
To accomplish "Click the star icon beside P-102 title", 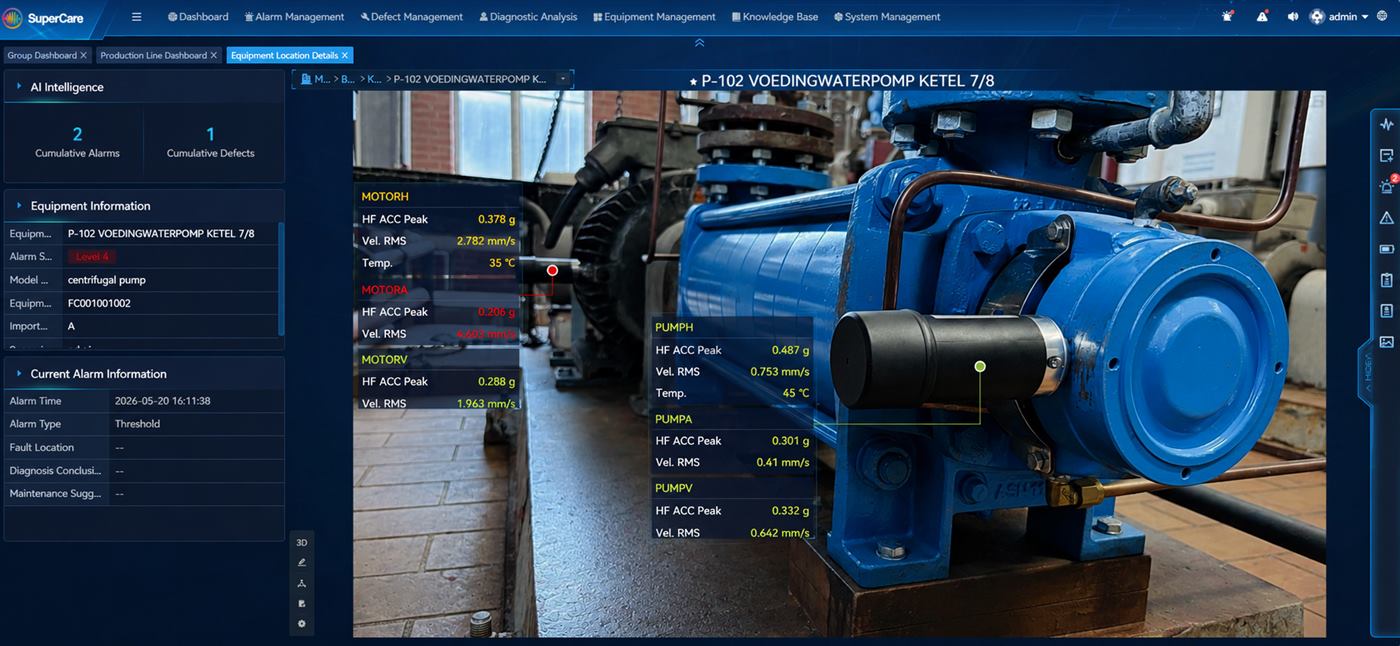I will click(x=693, y=82).
